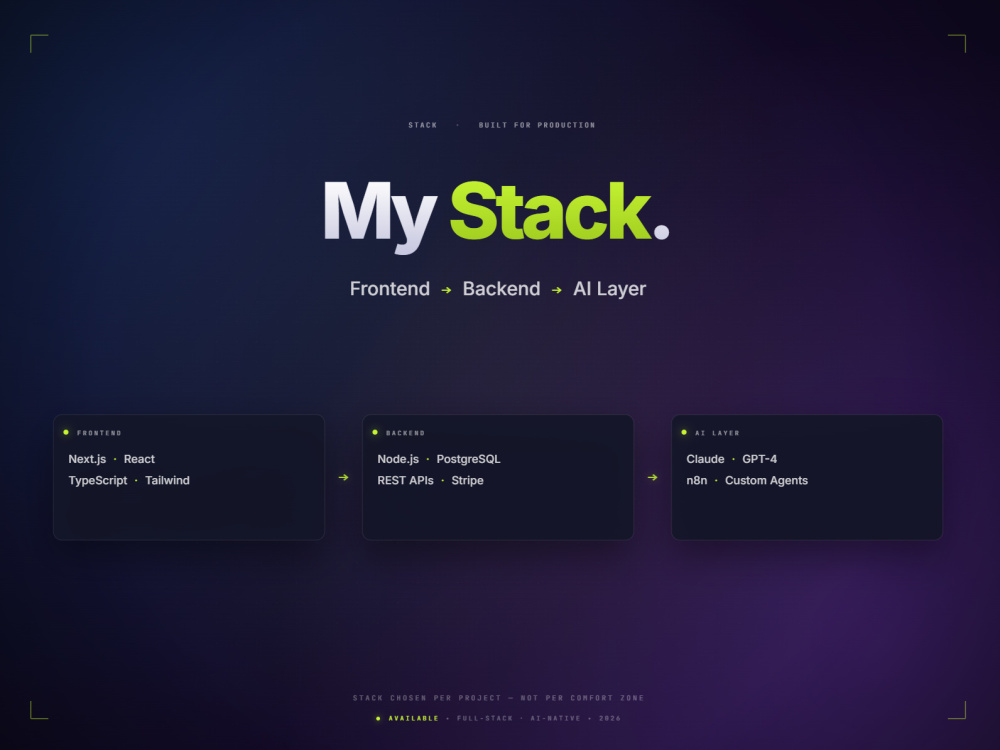The image size is (1000, 750).
Task: Click the 'STACK CHOSEN PER PROJECT' footer tagline
Action: [x=499, y=698]
